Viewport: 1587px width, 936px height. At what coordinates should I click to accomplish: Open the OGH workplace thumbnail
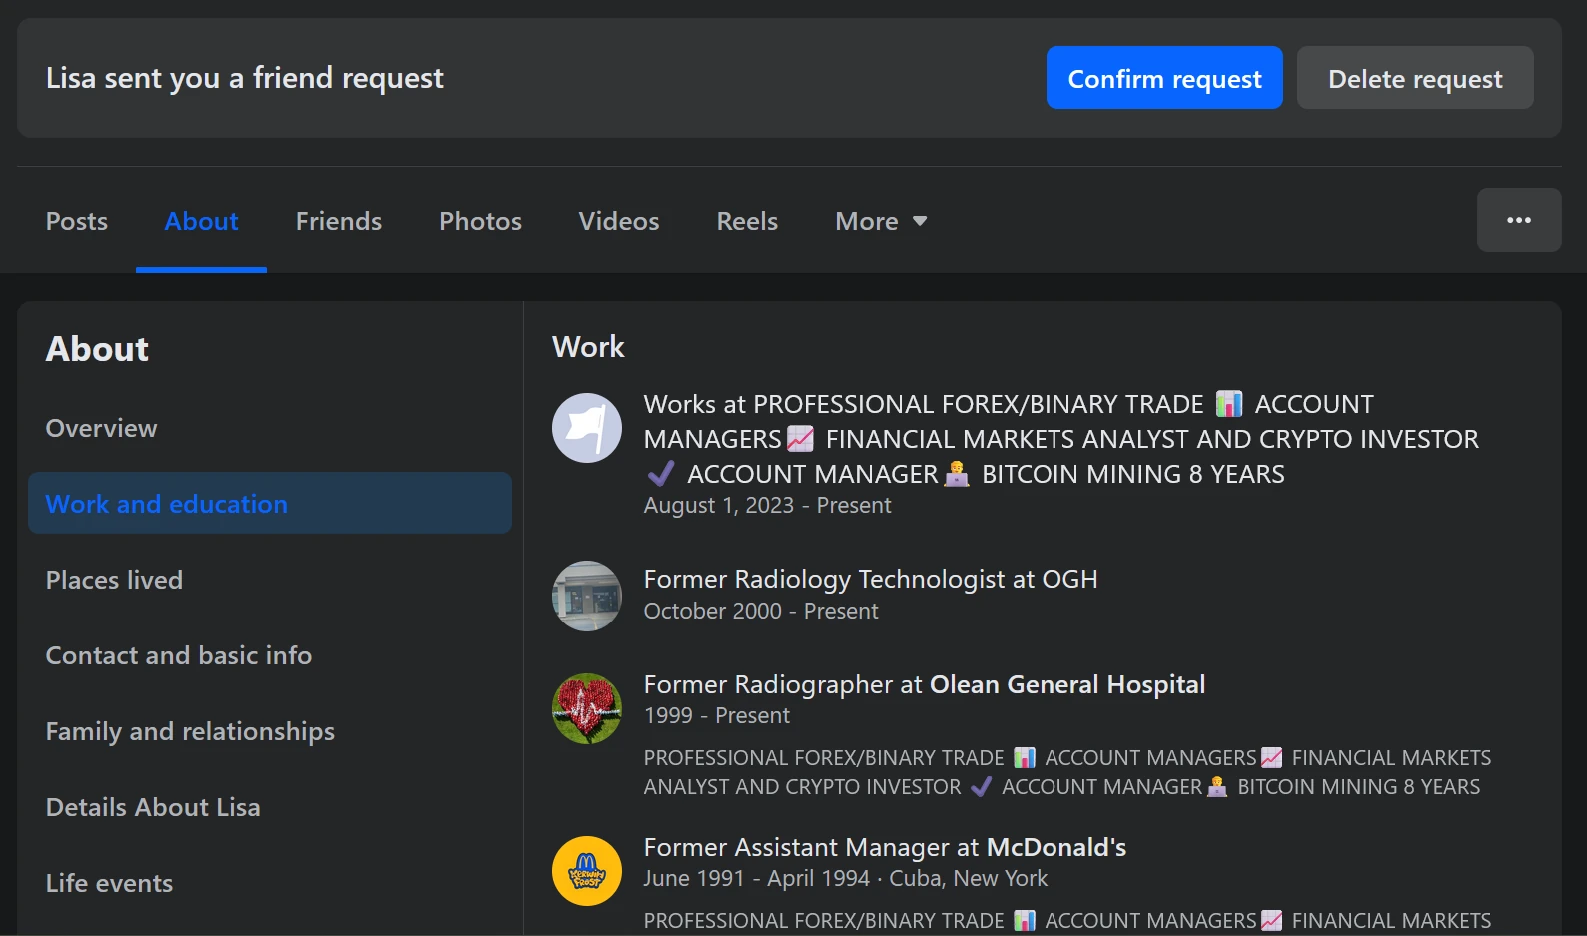tap(587, 596)
